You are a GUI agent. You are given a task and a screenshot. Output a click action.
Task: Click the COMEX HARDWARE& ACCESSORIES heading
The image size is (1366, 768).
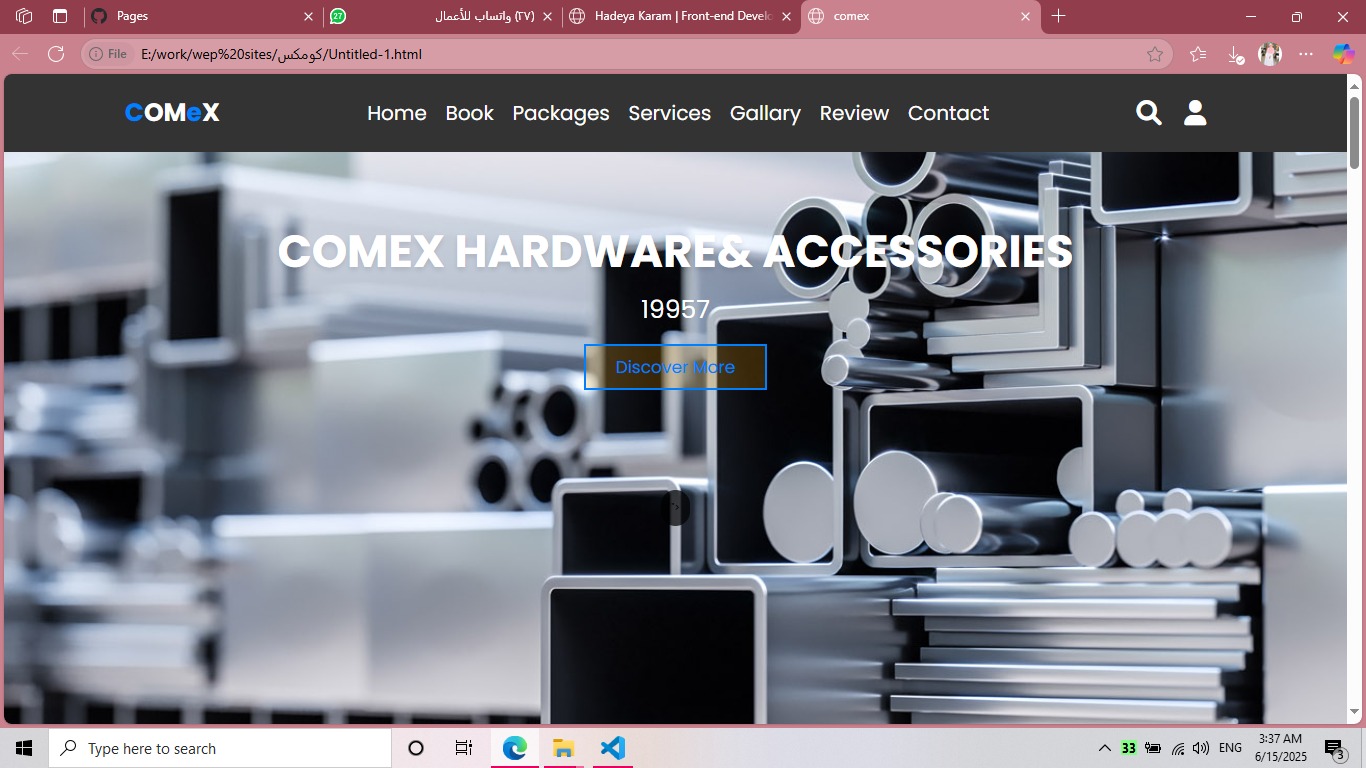tap(675, 251)
